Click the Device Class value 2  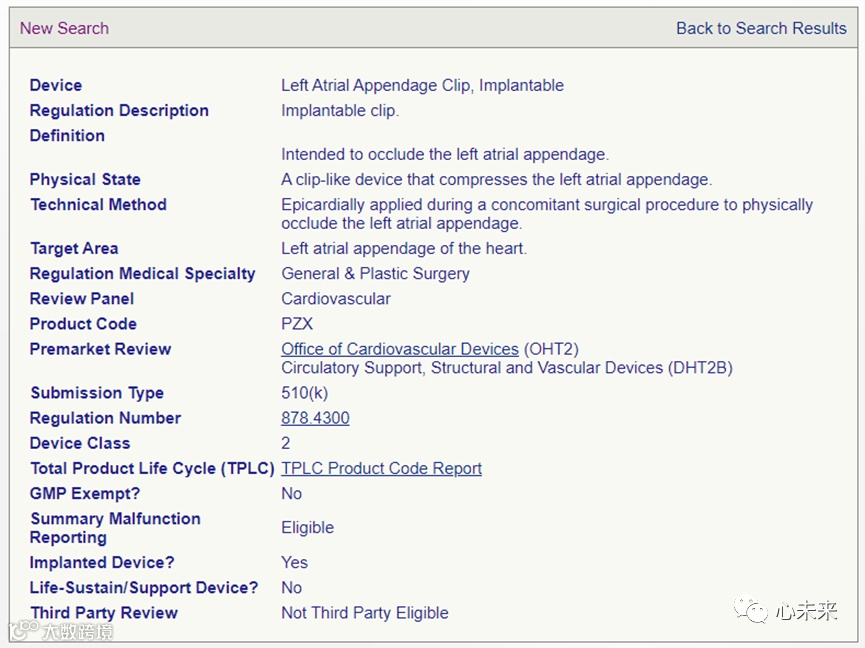click(x=286, y=443)
